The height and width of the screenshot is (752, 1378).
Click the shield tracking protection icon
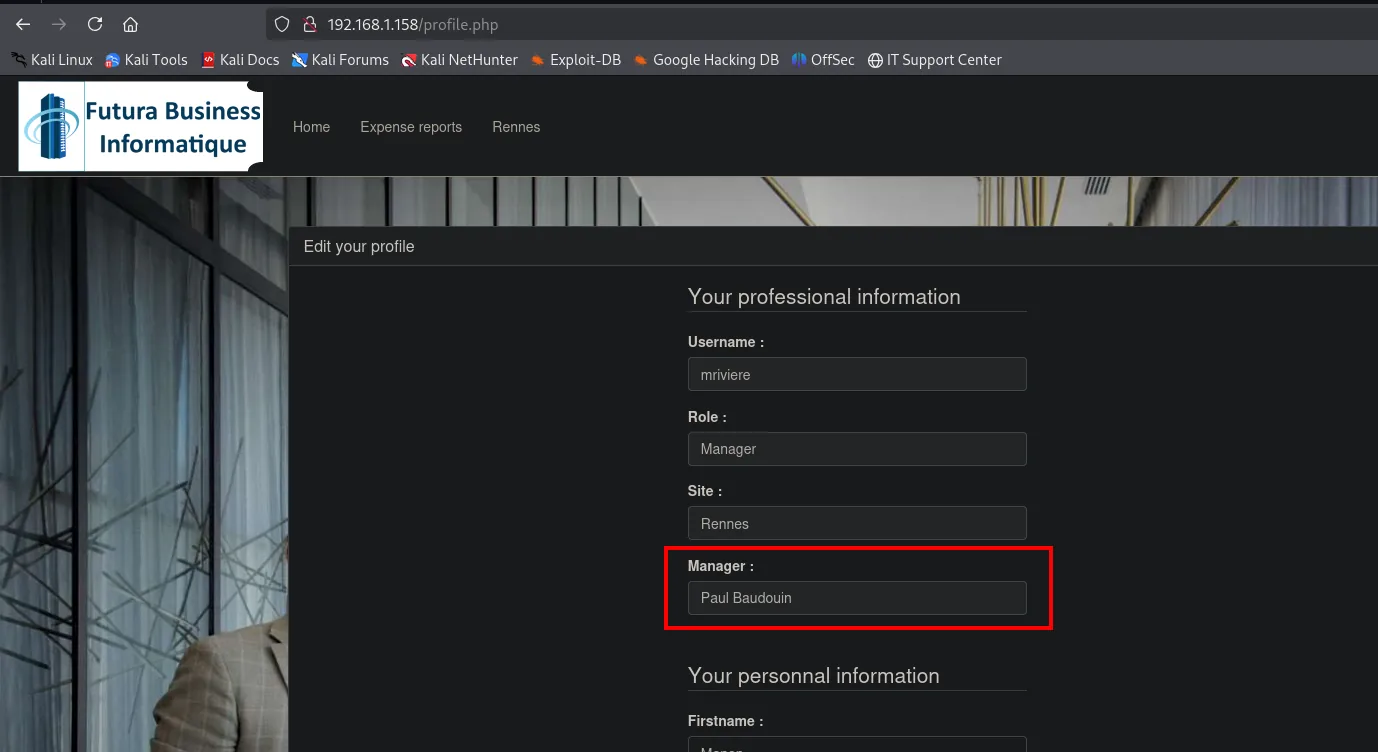point(282,24)
